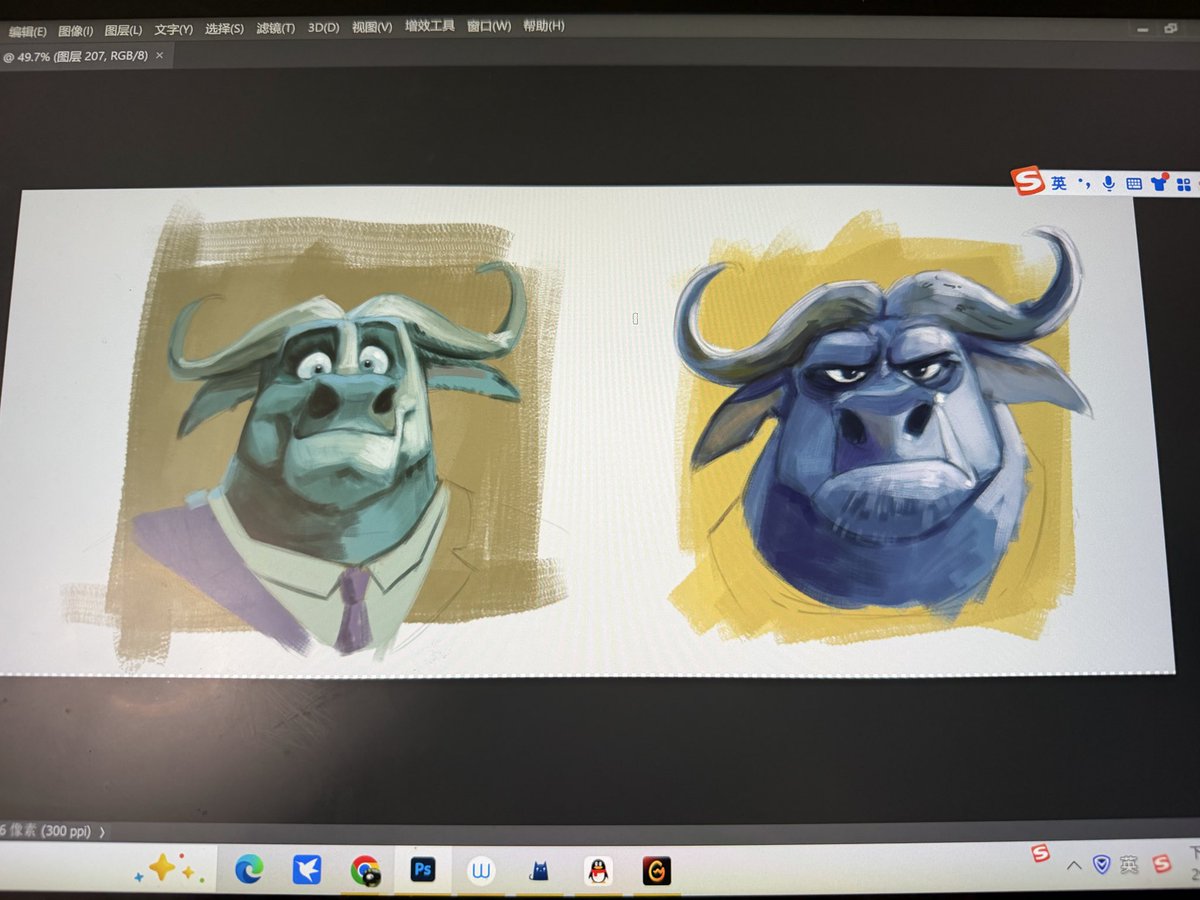Viewport: 1200px width, 900px height.
Task: Open the 增效工具 menu
Action: click(429, 26)
